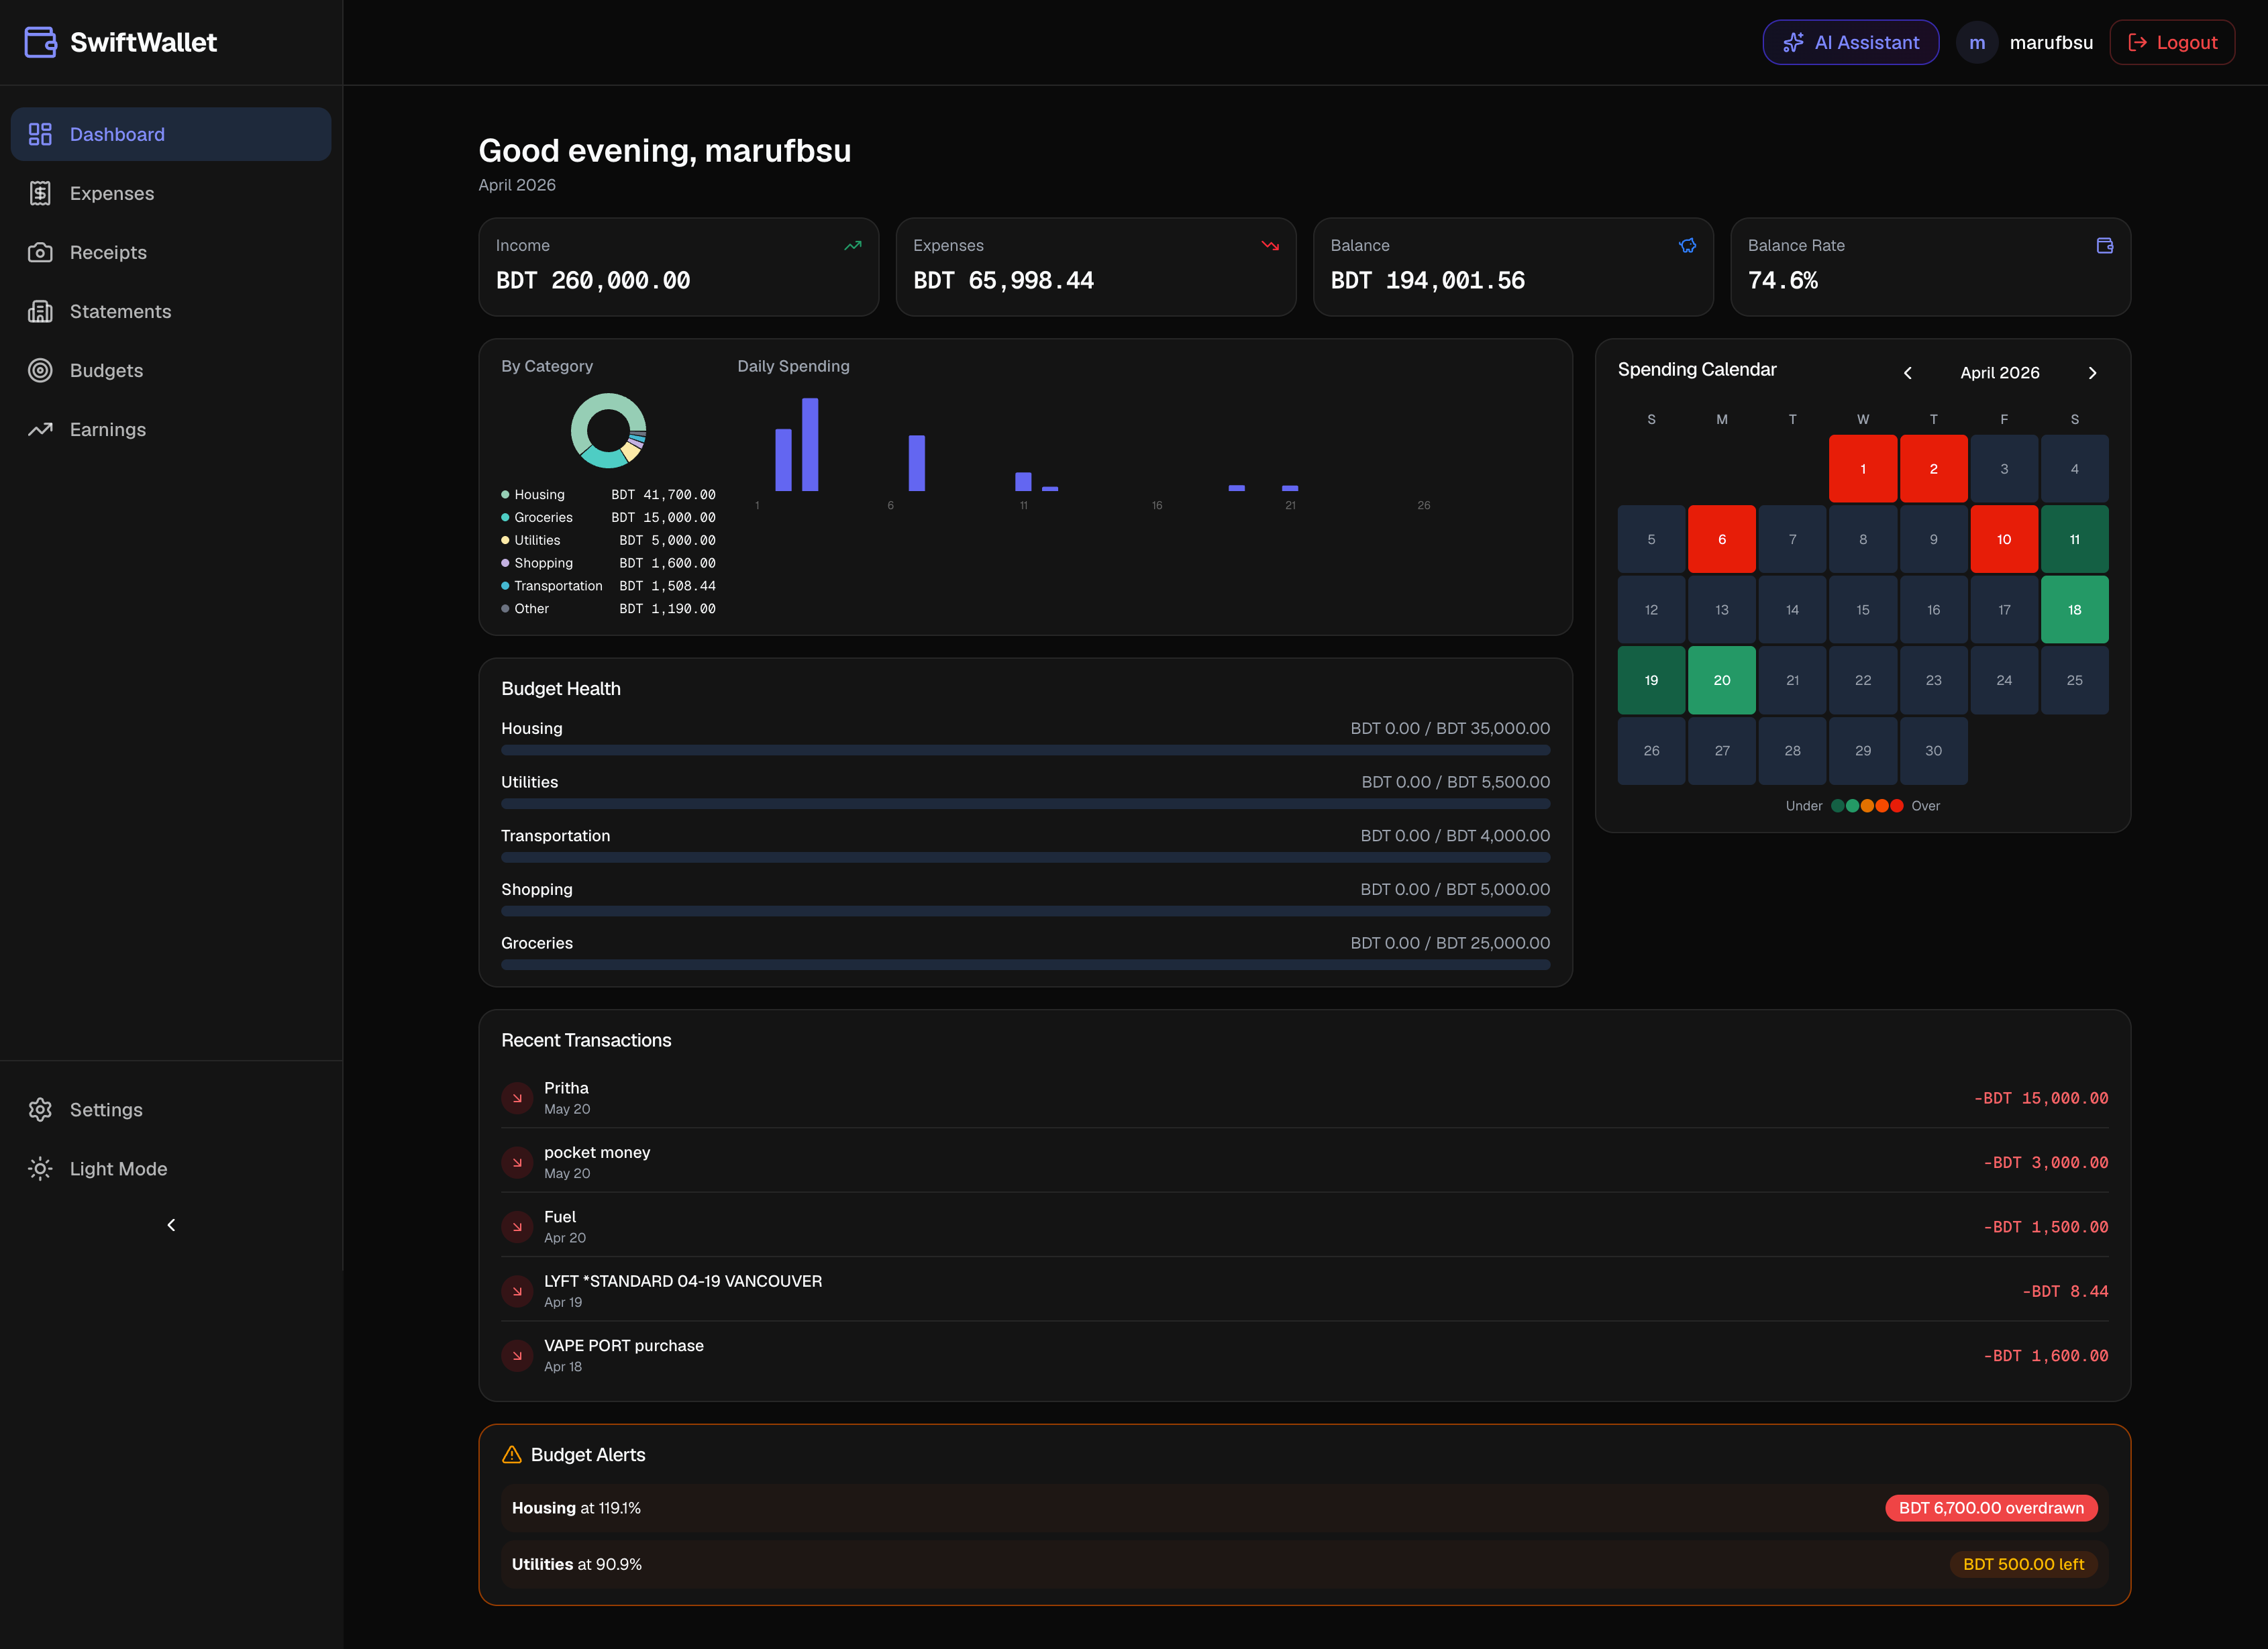Click the Housing BDT 41,700.00 legend row
Screen dimensions: 2268x1649
click(x=608, y=495)
